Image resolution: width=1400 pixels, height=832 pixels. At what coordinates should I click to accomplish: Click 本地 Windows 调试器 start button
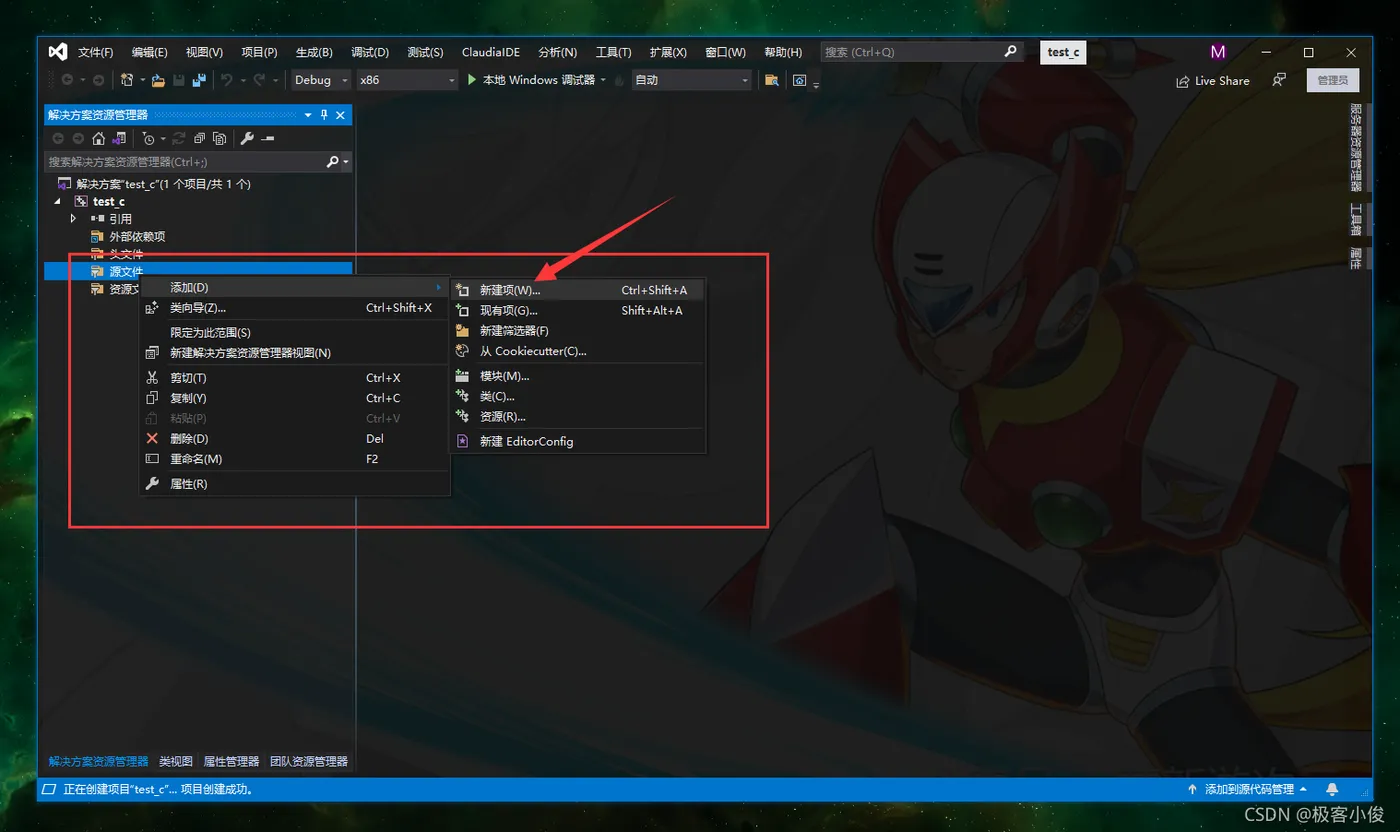(x=530, y=80)
